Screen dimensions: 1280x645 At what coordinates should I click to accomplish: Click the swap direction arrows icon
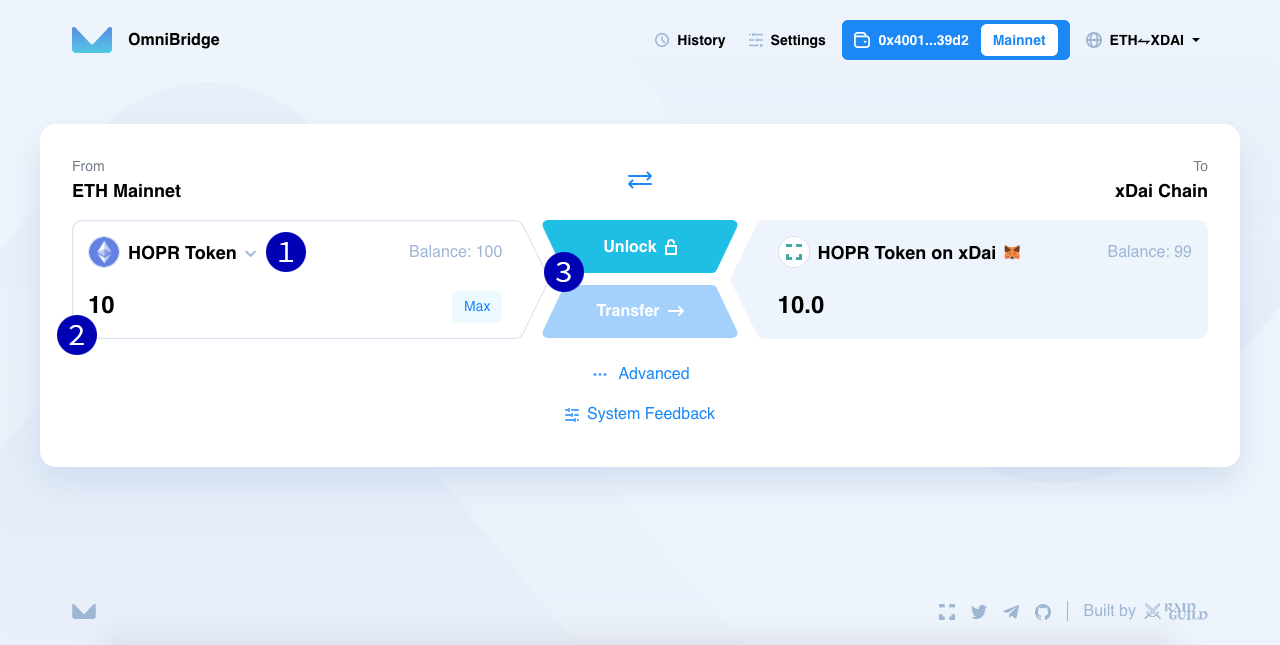[x=640, y=180]
